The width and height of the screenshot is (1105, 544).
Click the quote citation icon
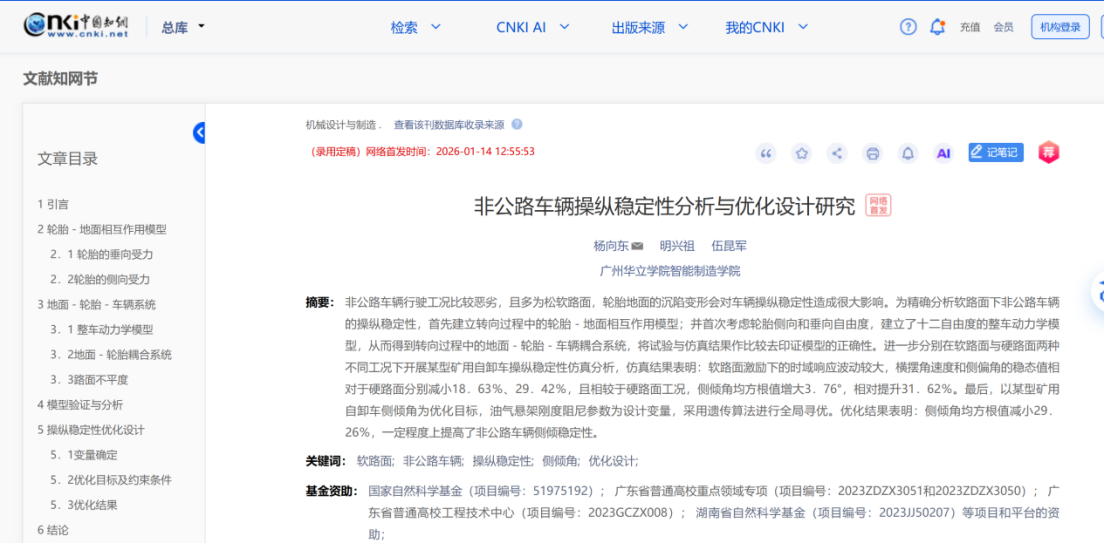tap(766, 153)
